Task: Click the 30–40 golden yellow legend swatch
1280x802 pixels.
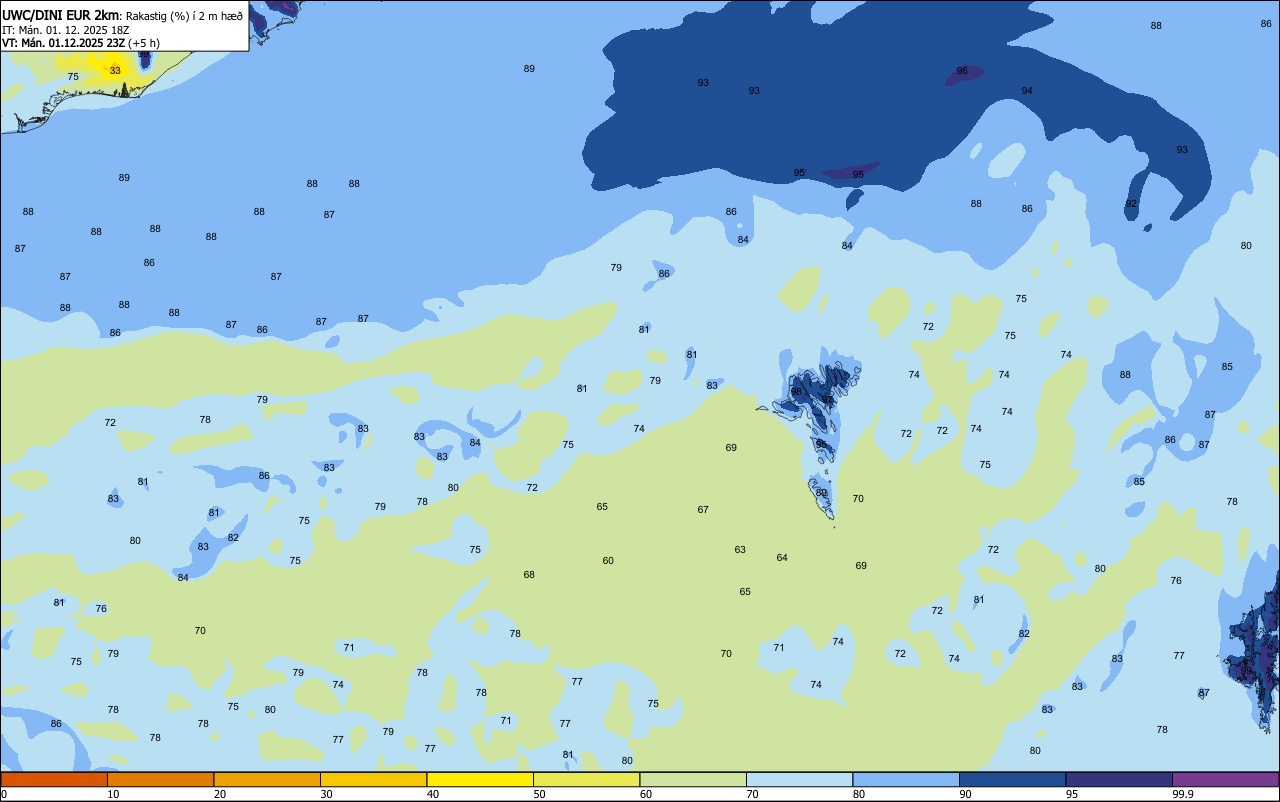Action: click(373, 779)
